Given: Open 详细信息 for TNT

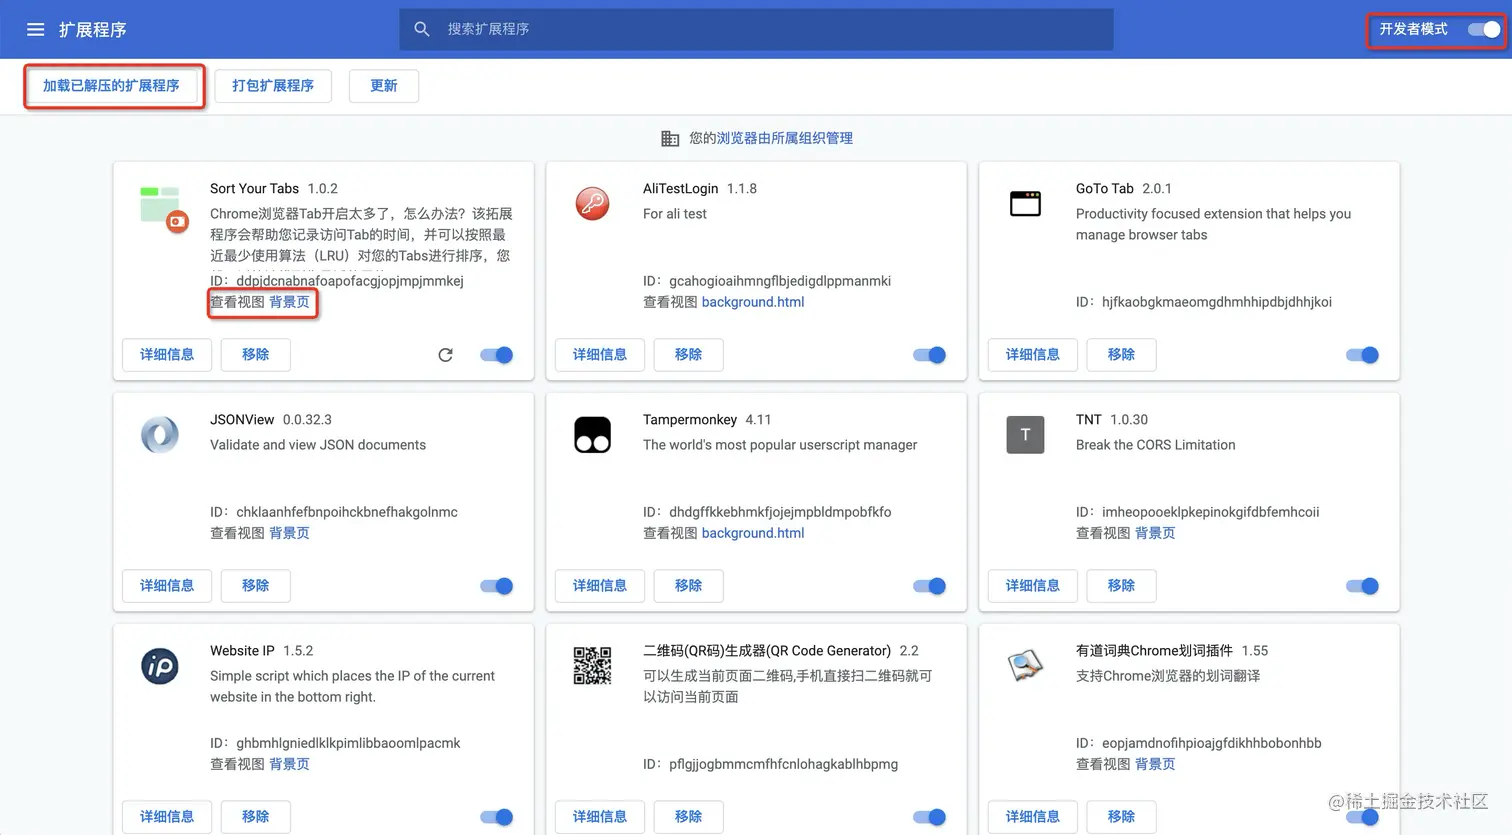Looking at the screenshot, I should click(1033, 586).
